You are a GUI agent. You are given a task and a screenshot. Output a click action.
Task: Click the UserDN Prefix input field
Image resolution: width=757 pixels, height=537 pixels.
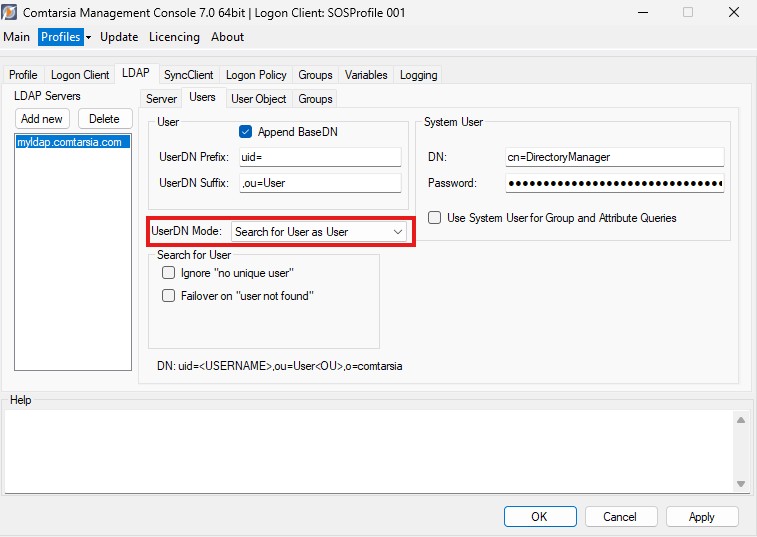pyautogui.click(x=319, y=157)
